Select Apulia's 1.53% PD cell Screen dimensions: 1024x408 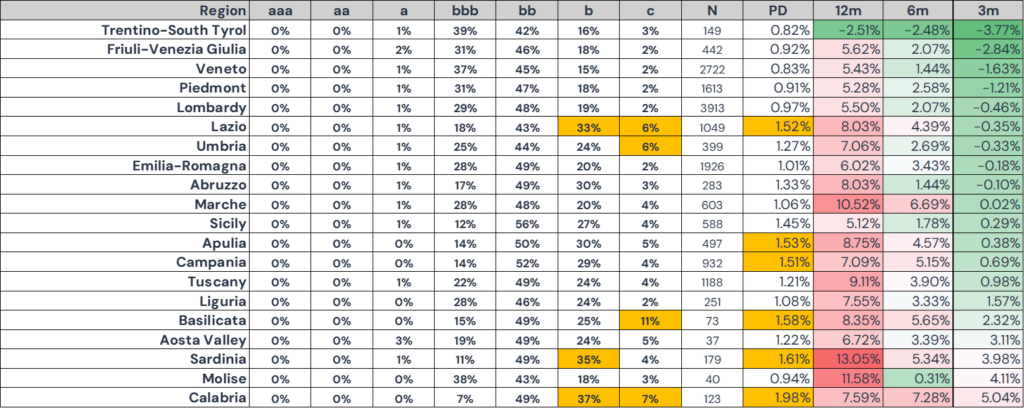778,243
